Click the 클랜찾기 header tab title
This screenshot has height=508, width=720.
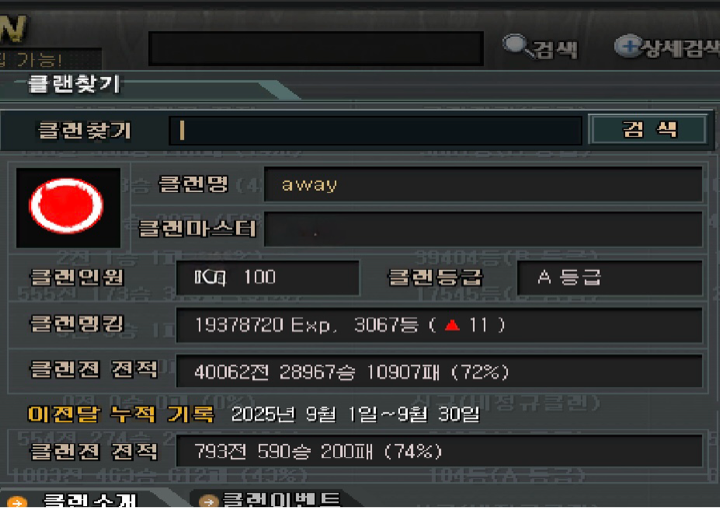click(73, 84)
